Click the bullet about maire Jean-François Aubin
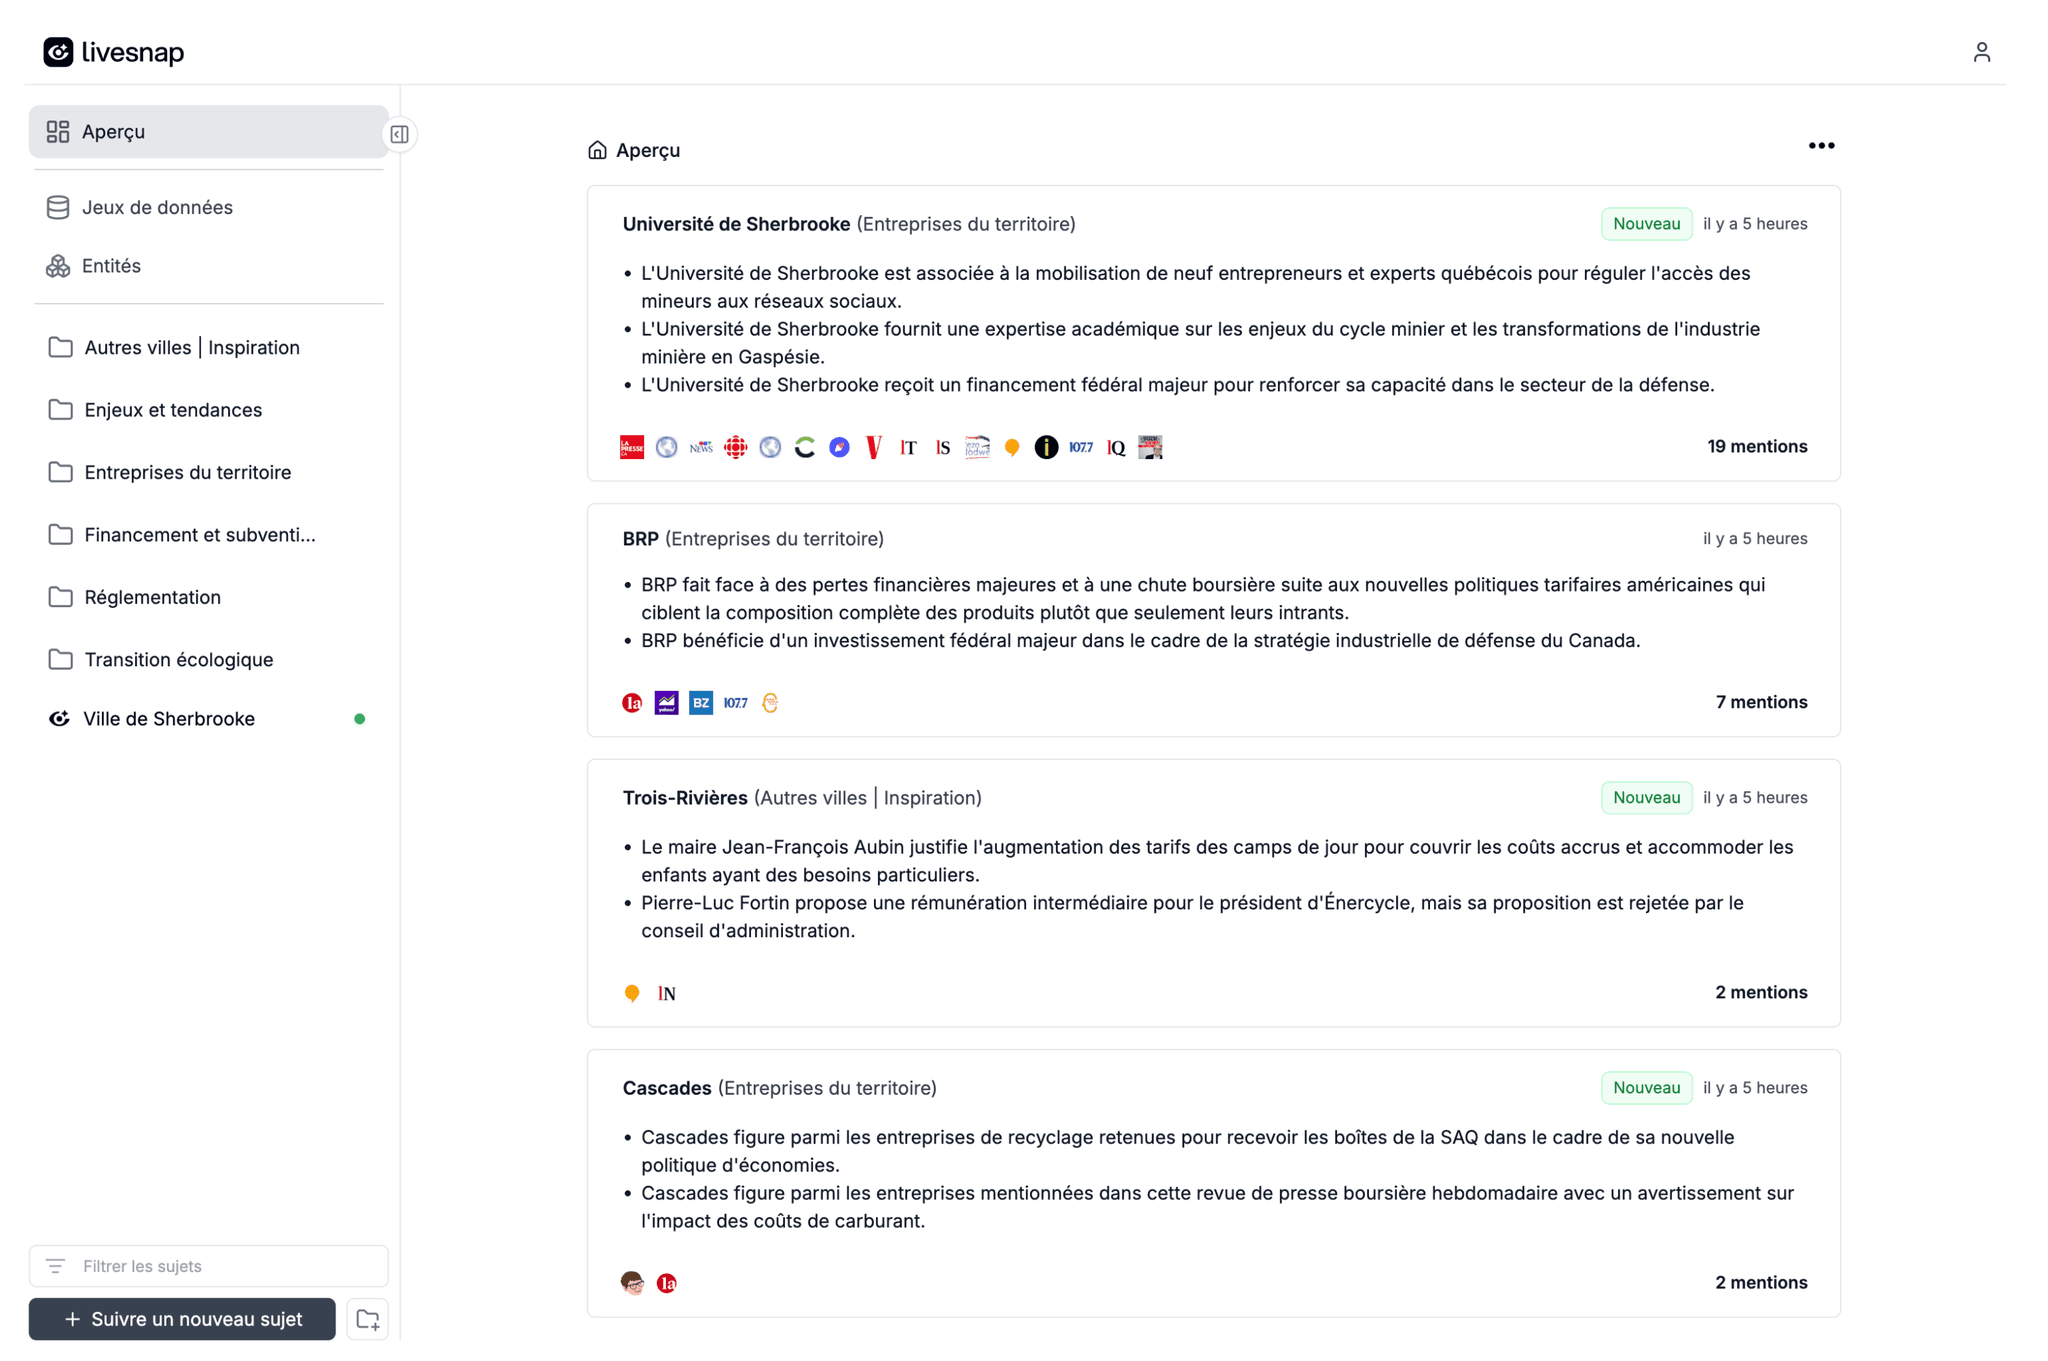 [1217, 861]
